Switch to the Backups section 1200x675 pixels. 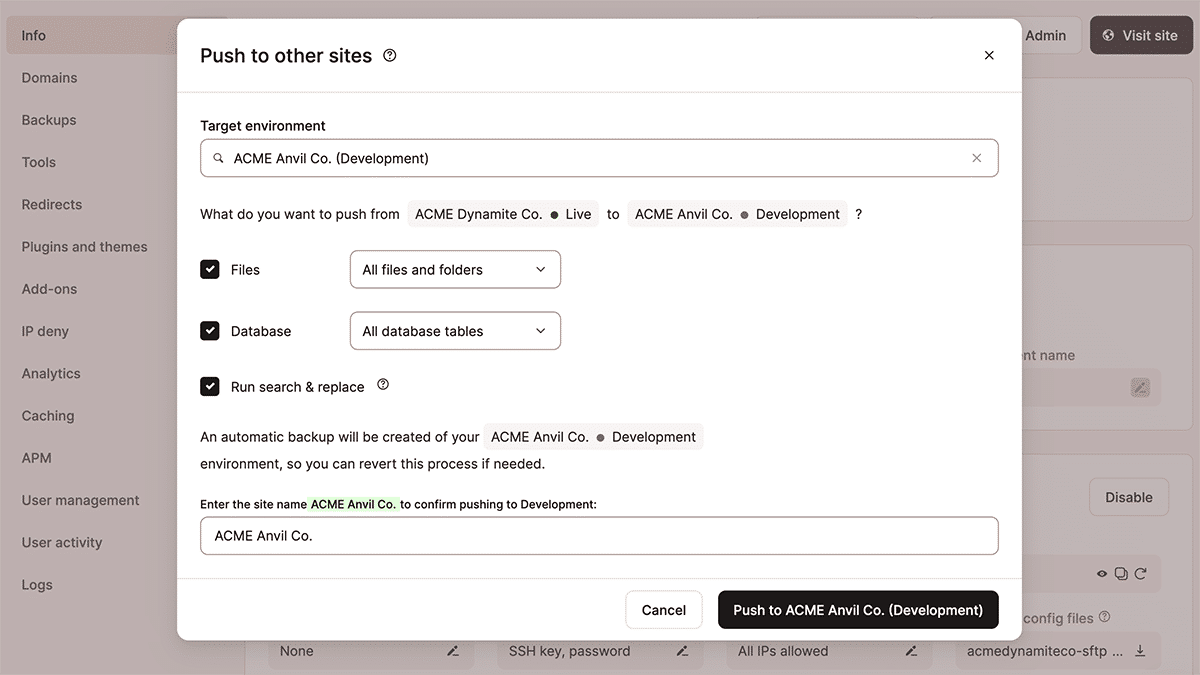(48, 119)
